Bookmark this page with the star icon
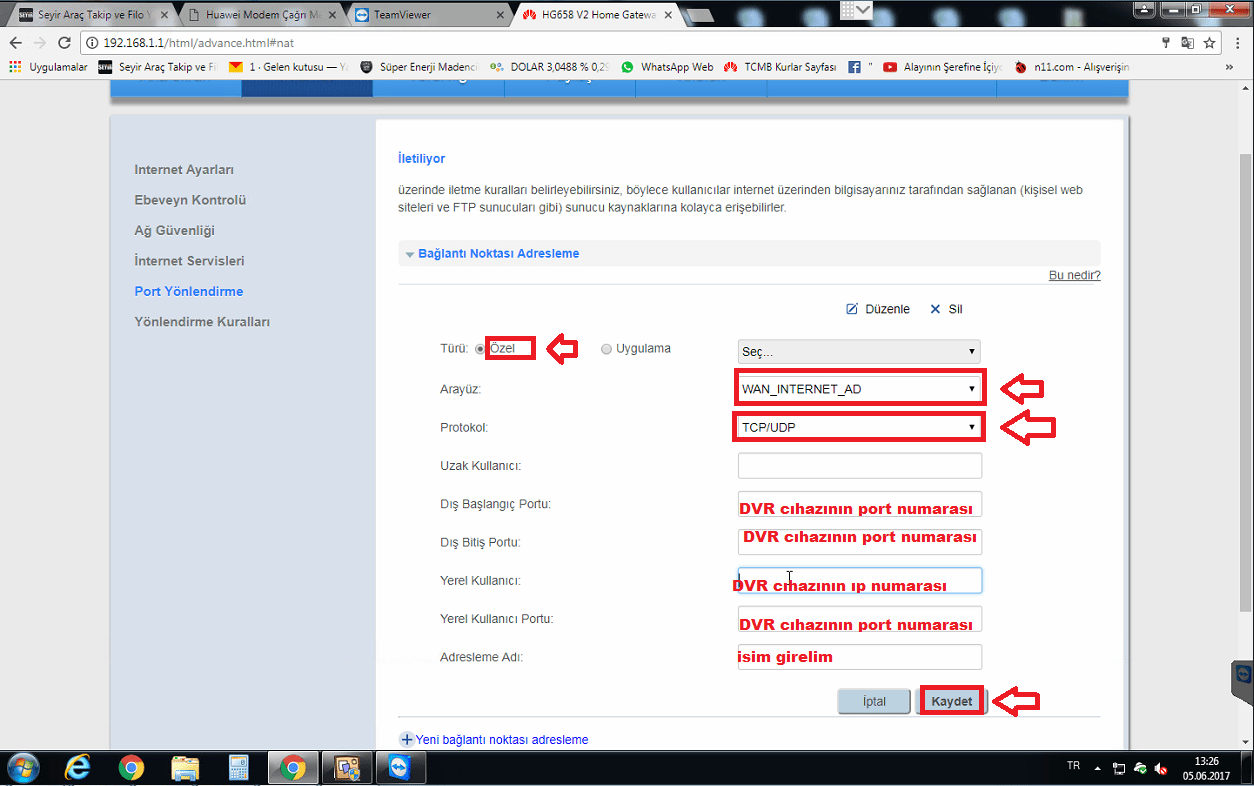 1209,43
